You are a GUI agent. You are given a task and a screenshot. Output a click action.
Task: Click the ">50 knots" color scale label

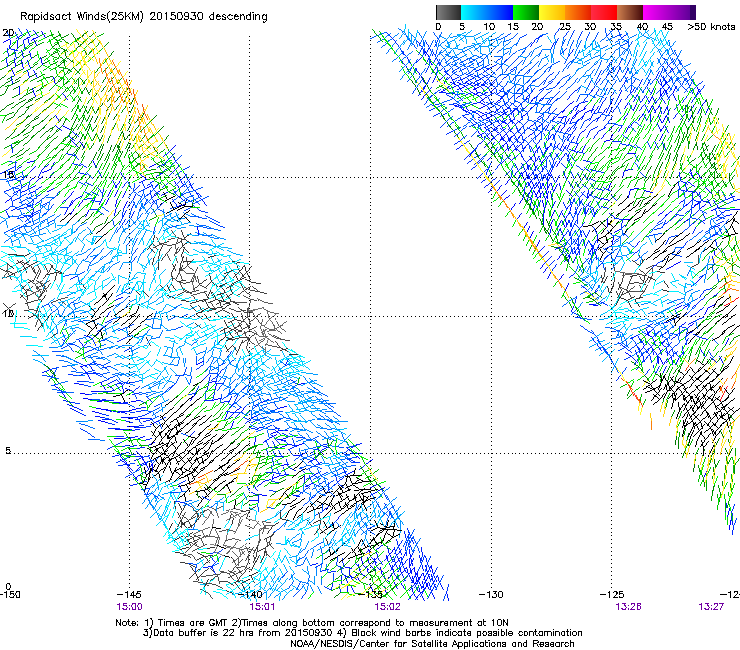[711, 27]
